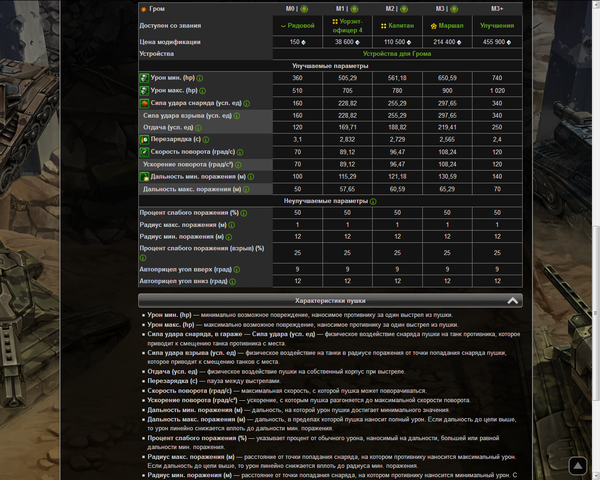The height and width of the screenshot is (480, 600).
Task: Click the Улучшаемые параметры section heading
Action: point(330,66)
